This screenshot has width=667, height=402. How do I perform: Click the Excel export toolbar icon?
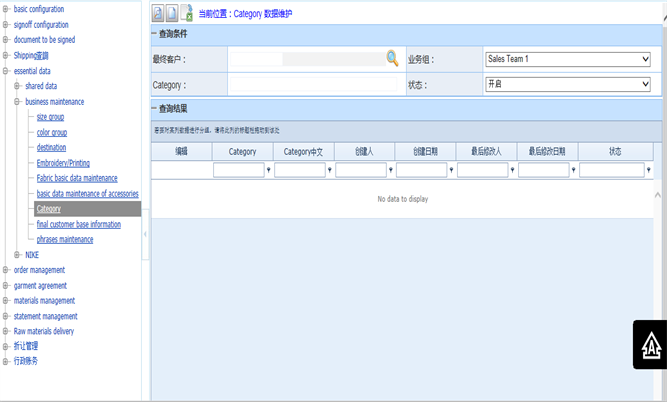[187, 13]
